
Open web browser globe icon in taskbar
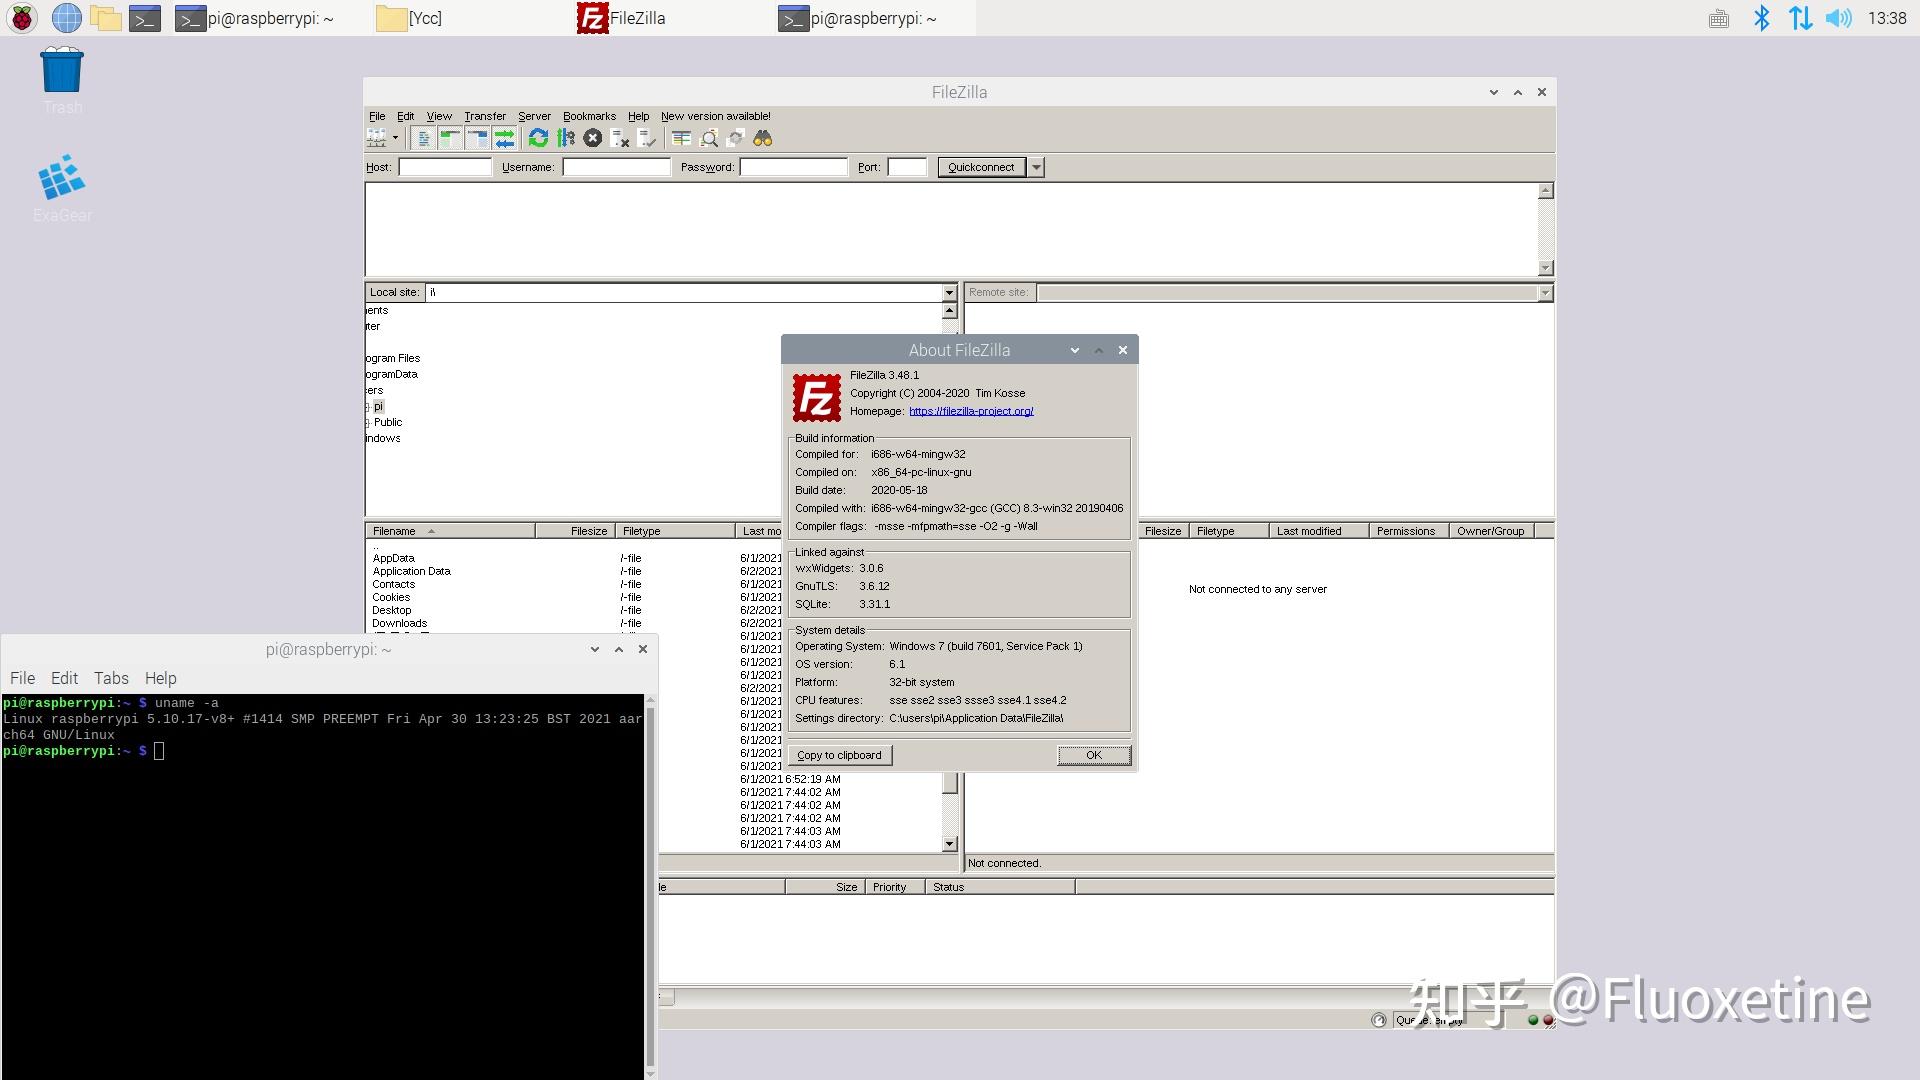click(66, 18)
